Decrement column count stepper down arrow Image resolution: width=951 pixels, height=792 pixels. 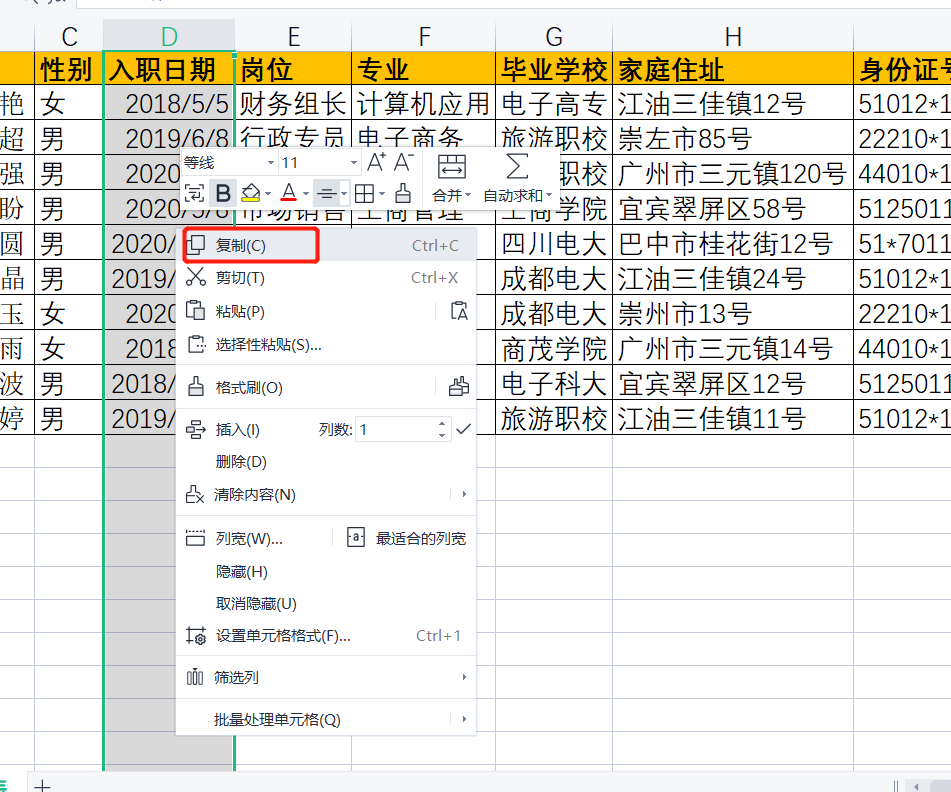442,435
